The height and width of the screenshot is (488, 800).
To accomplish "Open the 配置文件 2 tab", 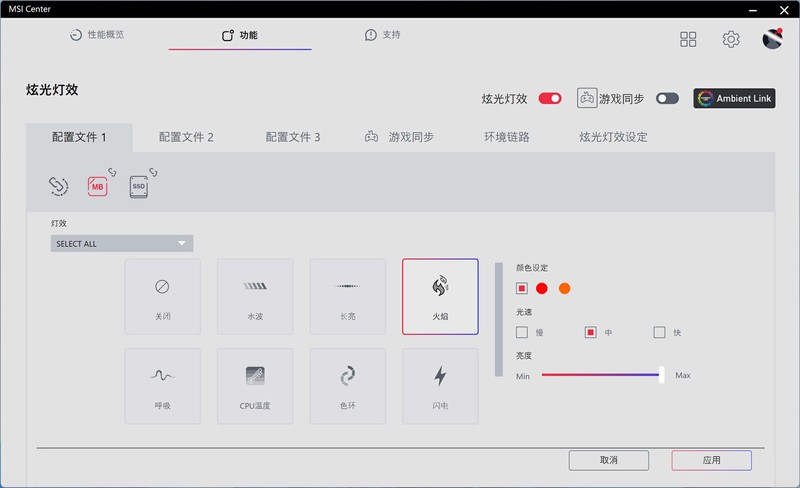I will pos(186,137).
